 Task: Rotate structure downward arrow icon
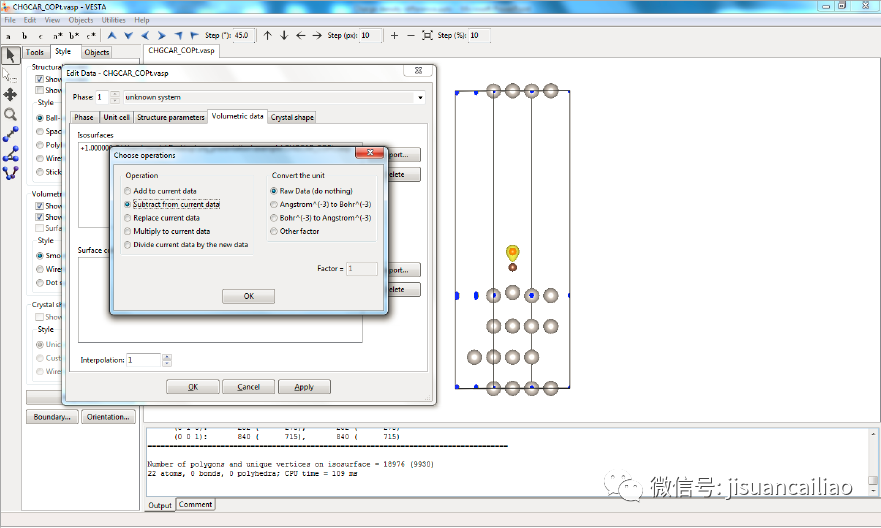click(129, 35)
